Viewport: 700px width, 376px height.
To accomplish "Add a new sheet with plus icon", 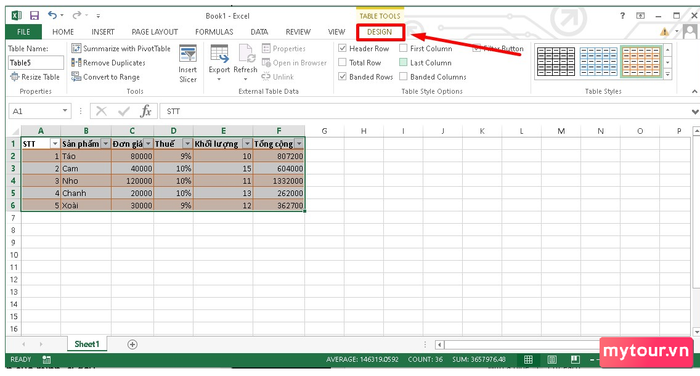I will (132, 344).
